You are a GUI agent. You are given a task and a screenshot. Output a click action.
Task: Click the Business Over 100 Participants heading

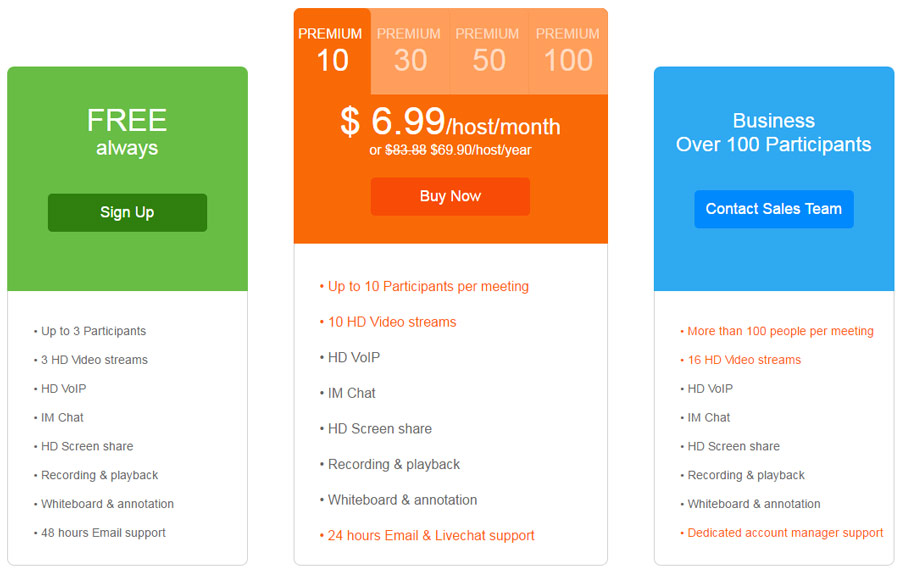(773, 133)
